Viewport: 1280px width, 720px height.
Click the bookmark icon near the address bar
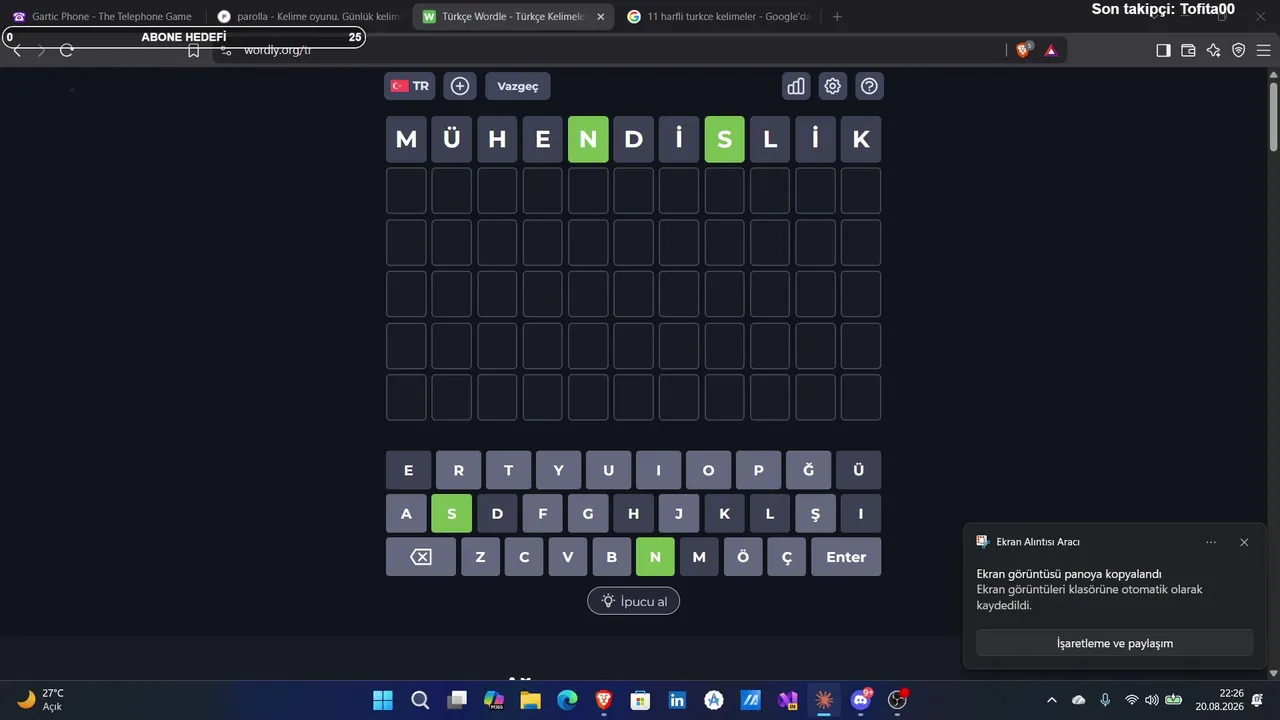point(194,51)
